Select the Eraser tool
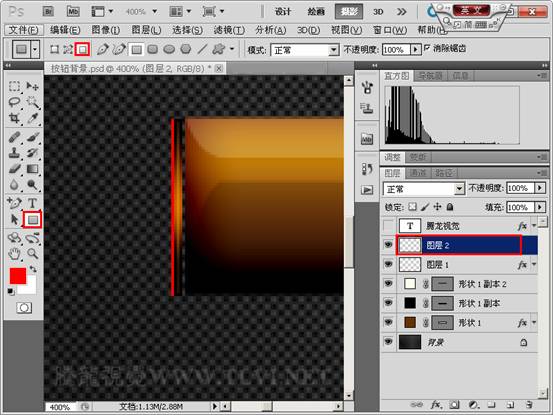 click(14, 169)
